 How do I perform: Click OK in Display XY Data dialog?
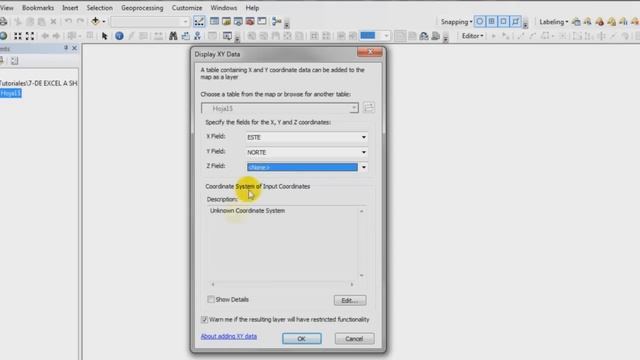click(302, 338)
